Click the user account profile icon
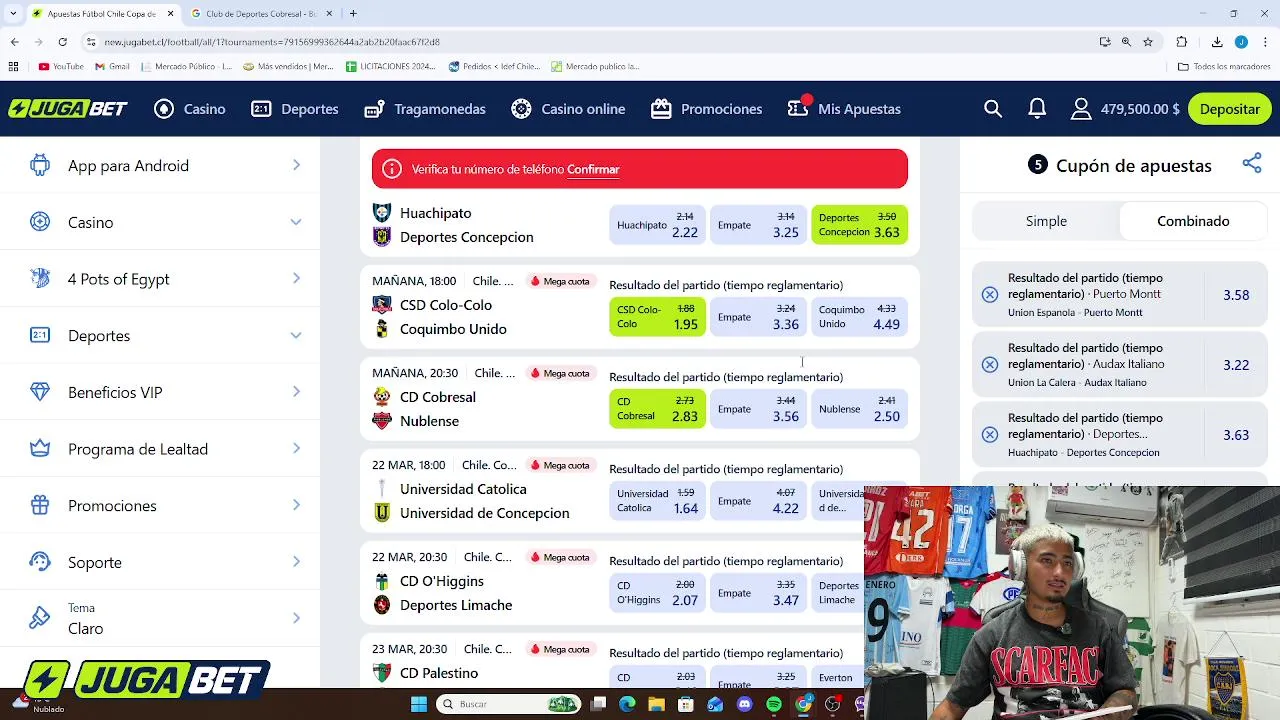The image size is (1280, 720). point(1081,109)
